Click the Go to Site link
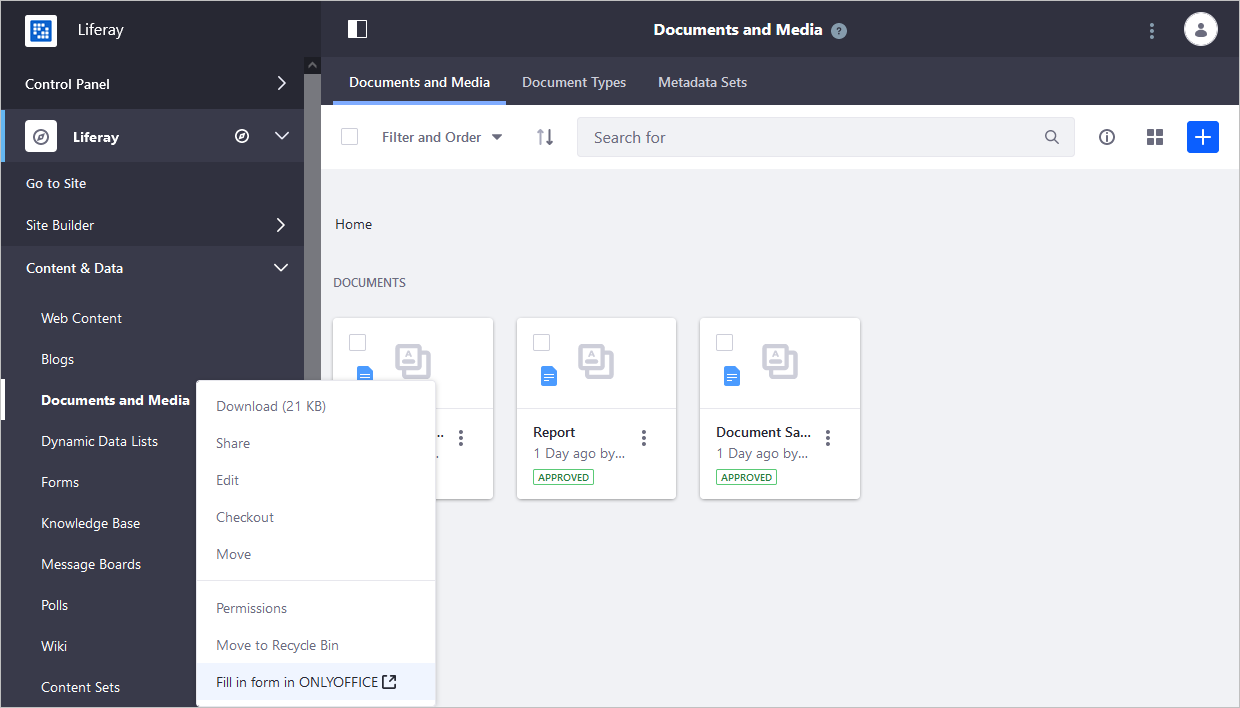 pos(56,183)
